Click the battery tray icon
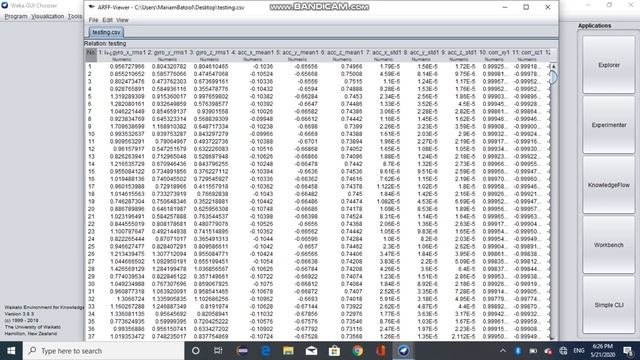 point(533,351)
